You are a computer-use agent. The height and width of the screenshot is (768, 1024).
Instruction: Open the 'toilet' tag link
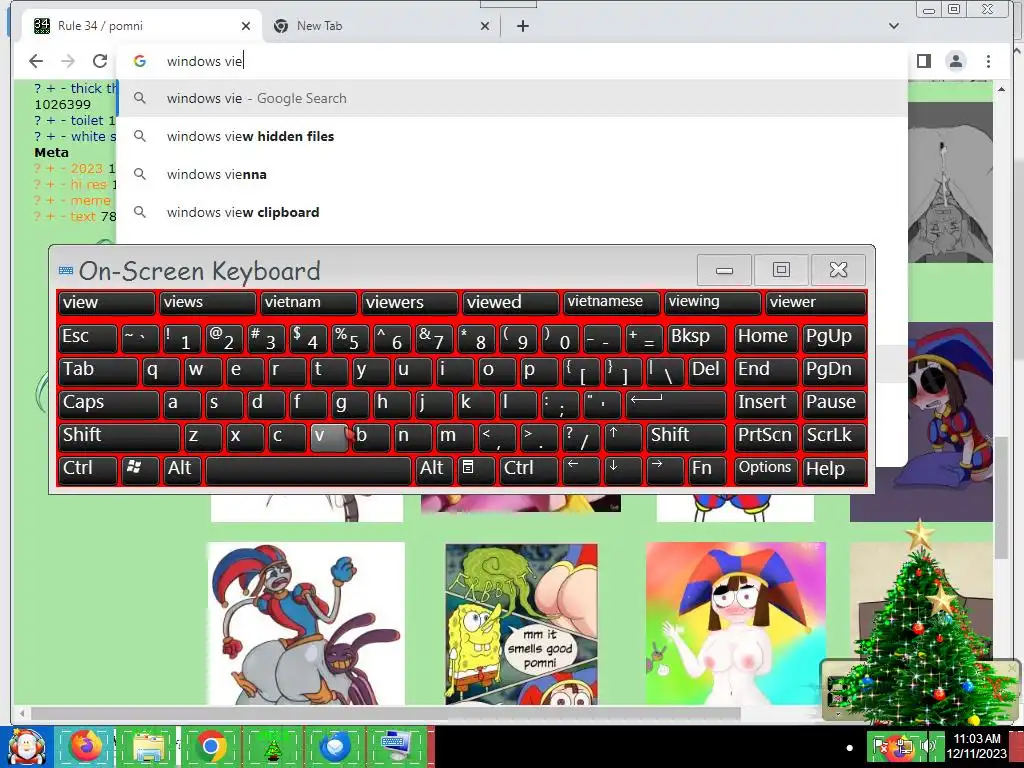(x=87, y=120)
